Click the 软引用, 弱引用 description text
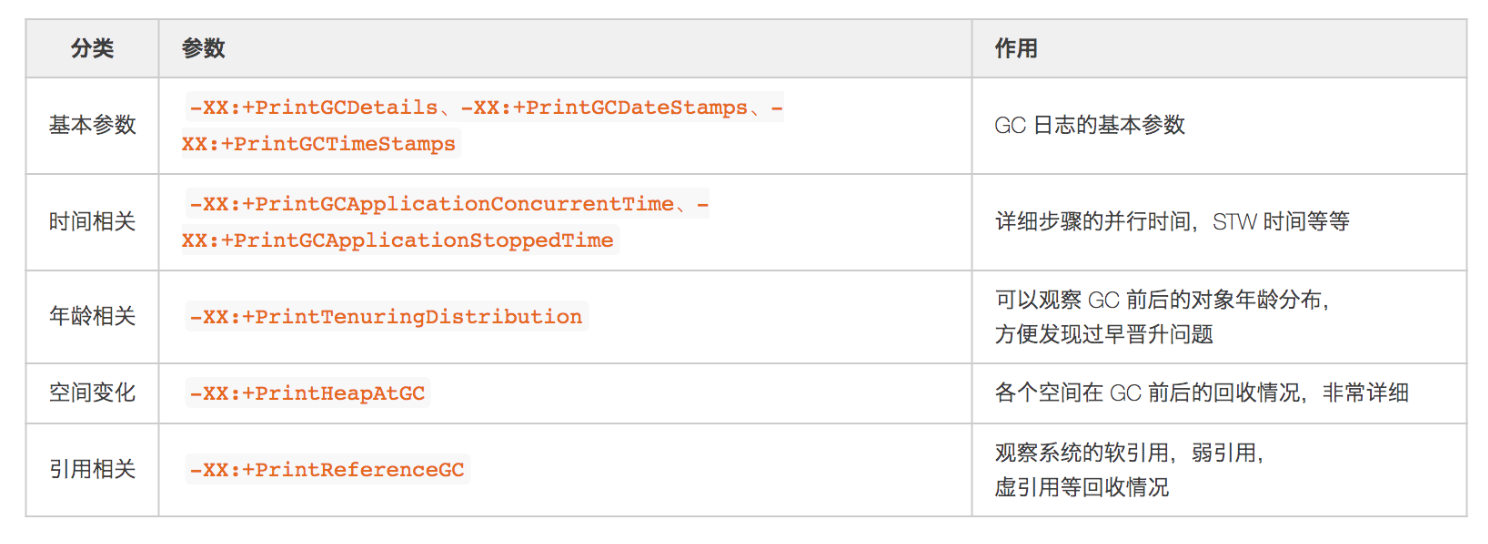The height and width of the screenshot is (544, 1488). (1130, 452)
